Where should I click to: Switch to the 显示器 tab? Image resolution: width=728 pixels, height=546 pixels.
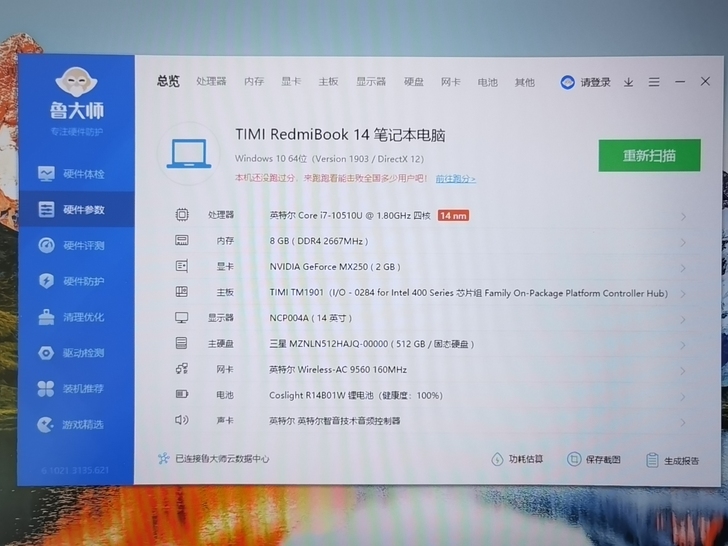(x=371, y=82)
